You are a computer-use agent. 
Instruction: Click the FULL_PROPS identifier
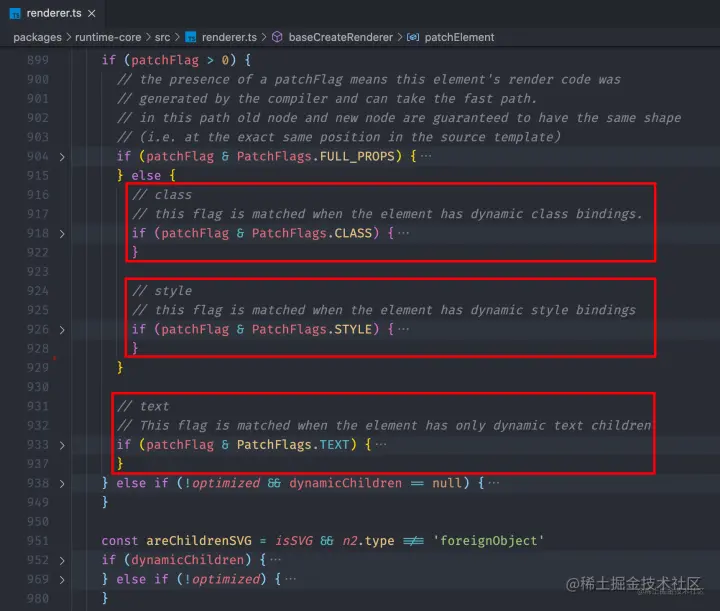coord(357,156)
